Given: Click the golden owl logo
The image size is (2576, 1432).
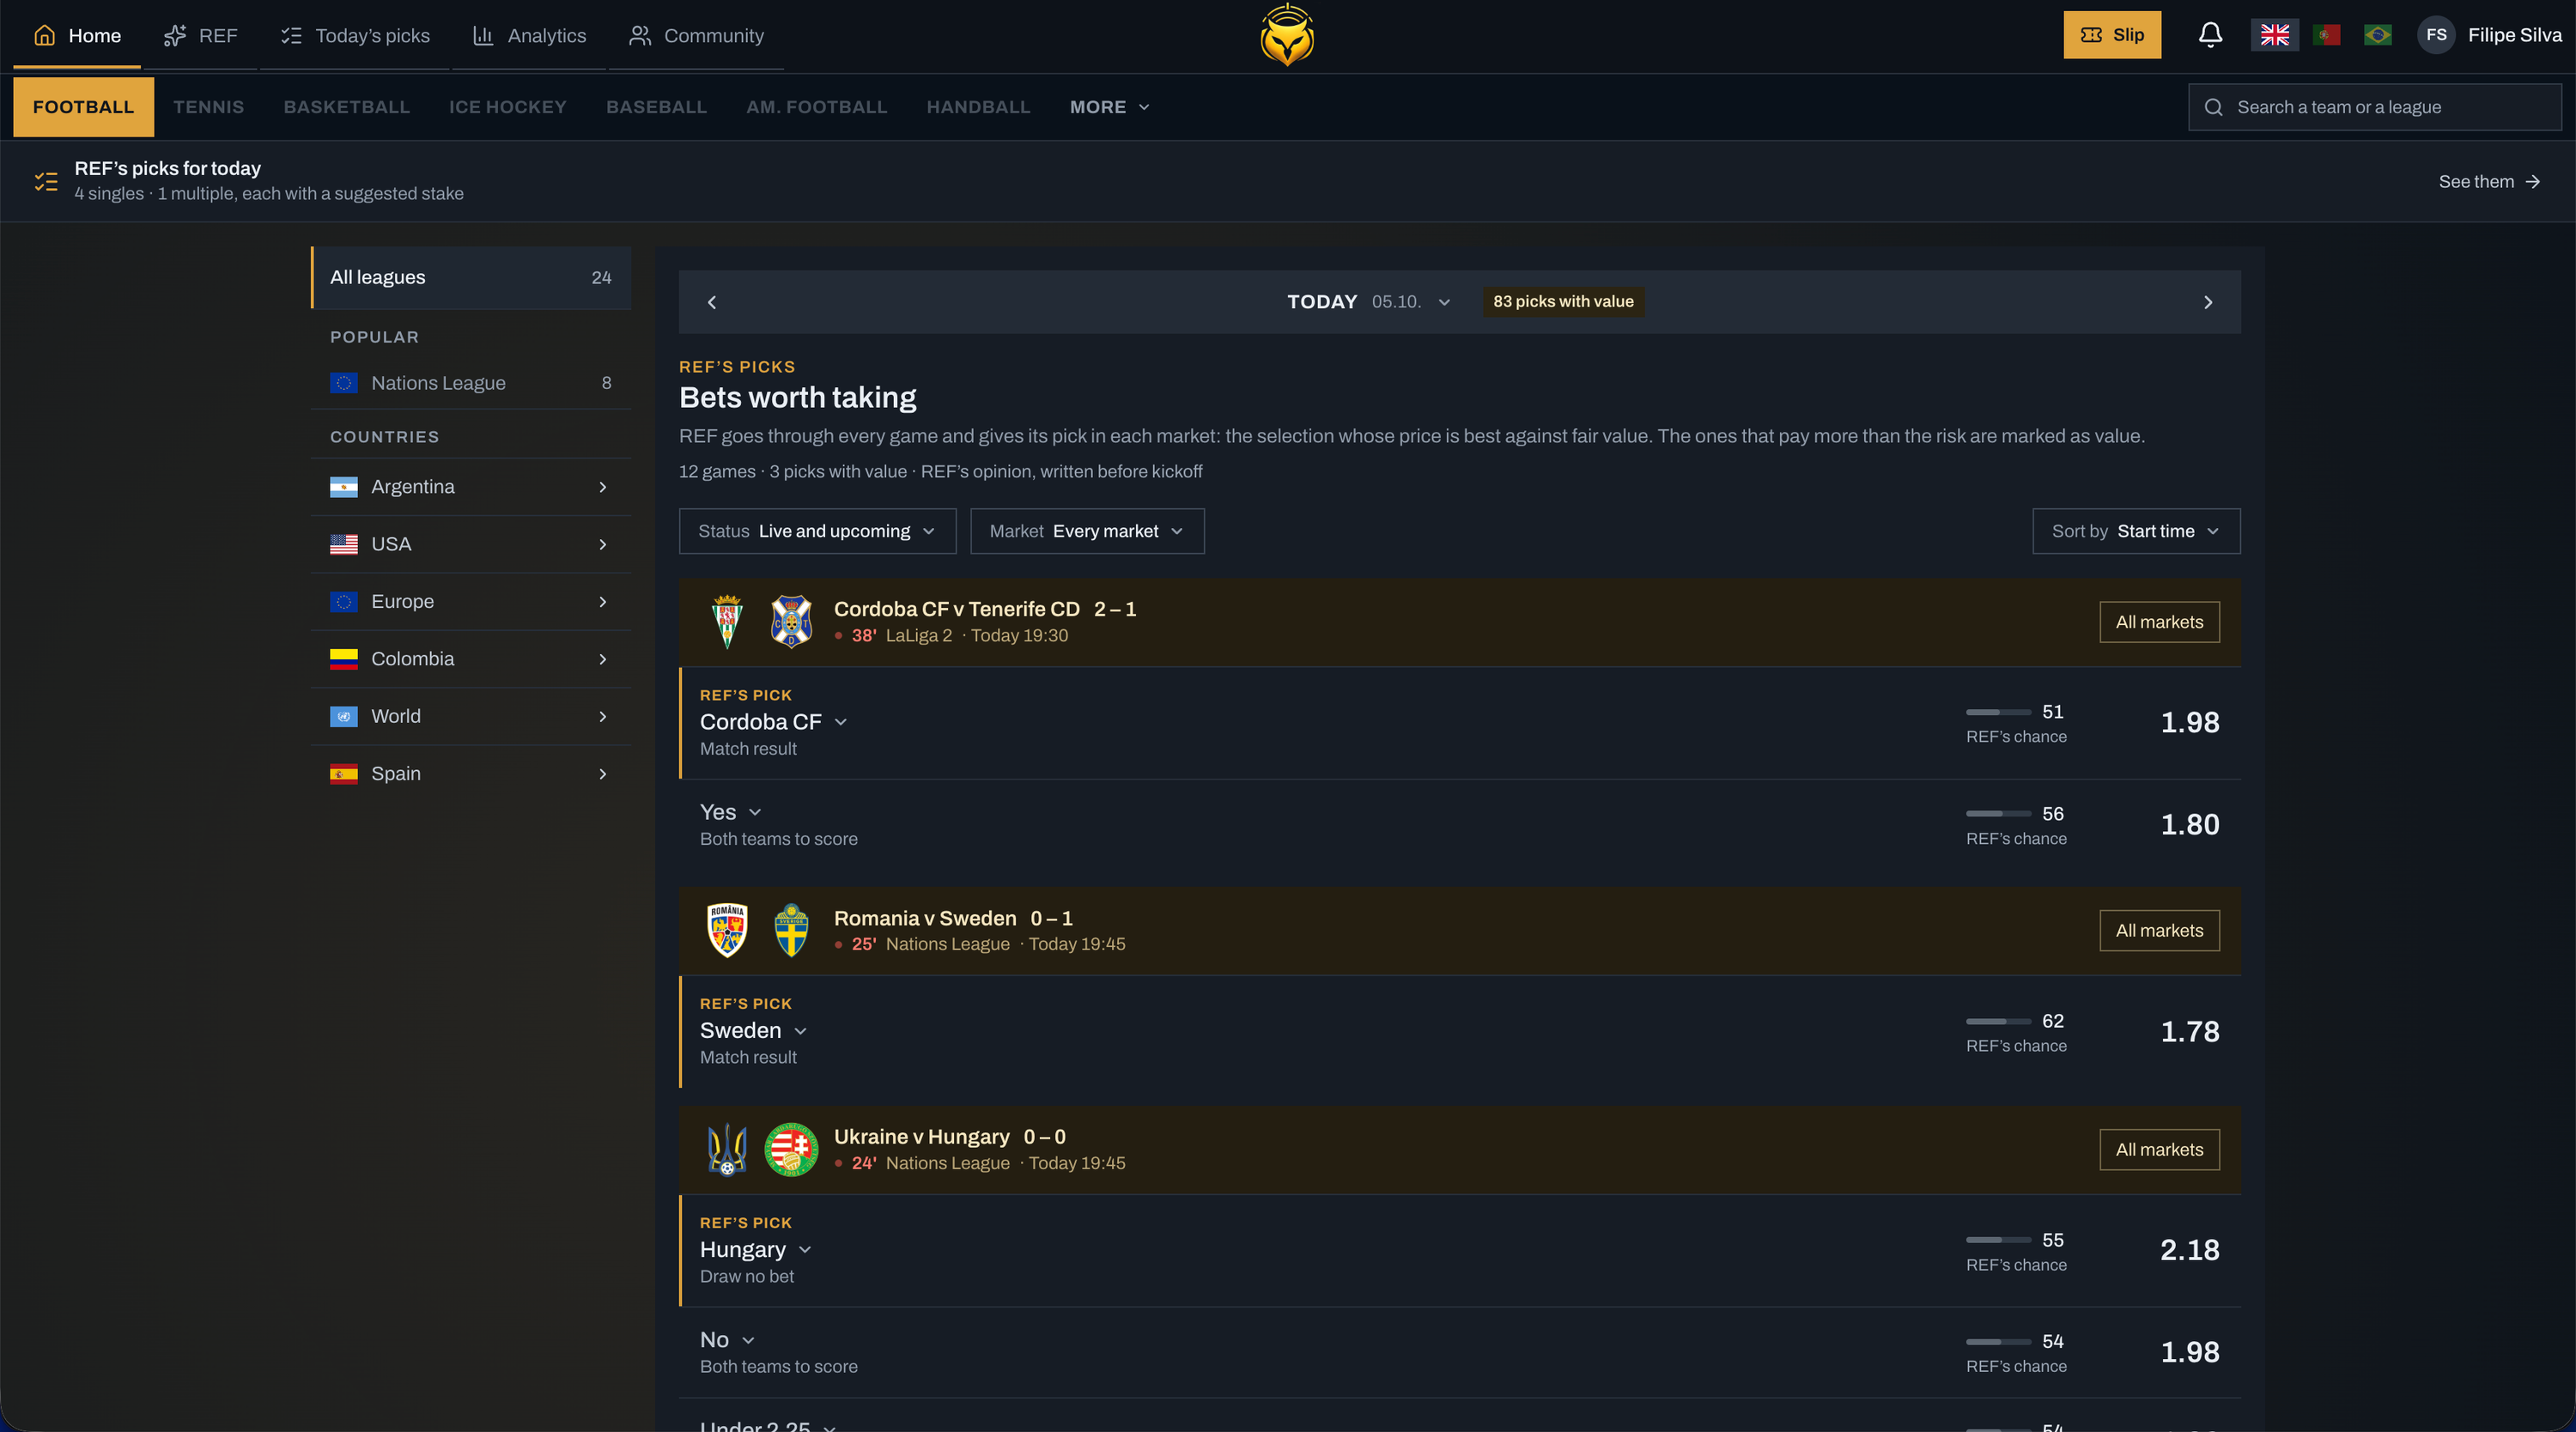Looking at the screenshot, I should pos(1287,35).
